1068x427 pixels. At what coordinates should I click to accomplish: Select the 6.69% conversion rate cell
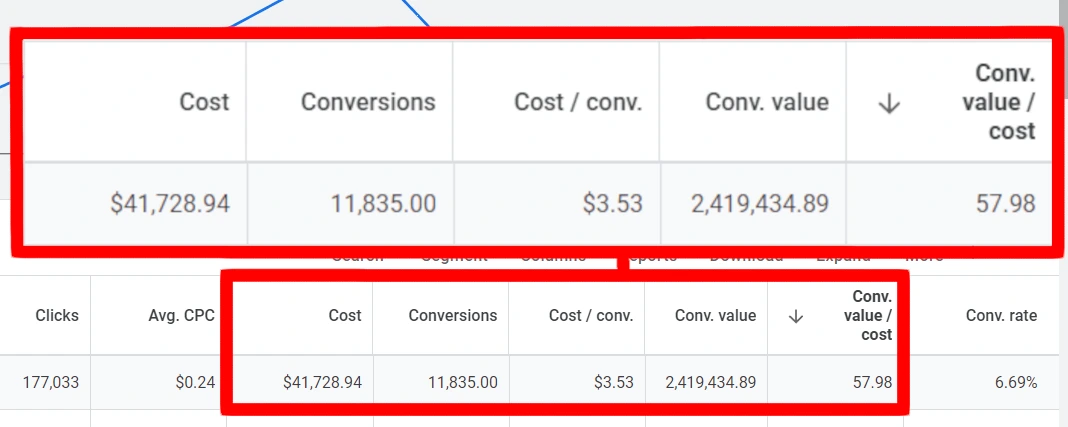pos(1014,382)
